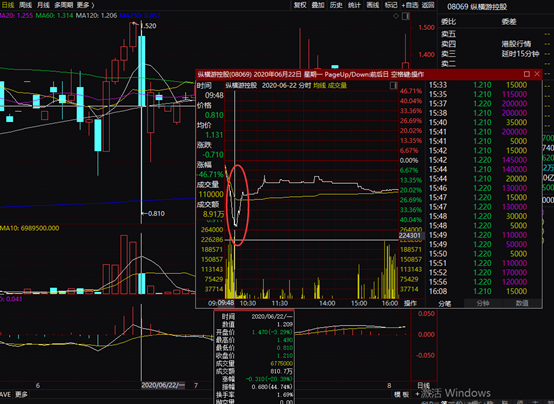The width and height of the screenshot is (554, 404).
Task: Toggle the panel icon in intraday chart header
Action: click(393, 86)
